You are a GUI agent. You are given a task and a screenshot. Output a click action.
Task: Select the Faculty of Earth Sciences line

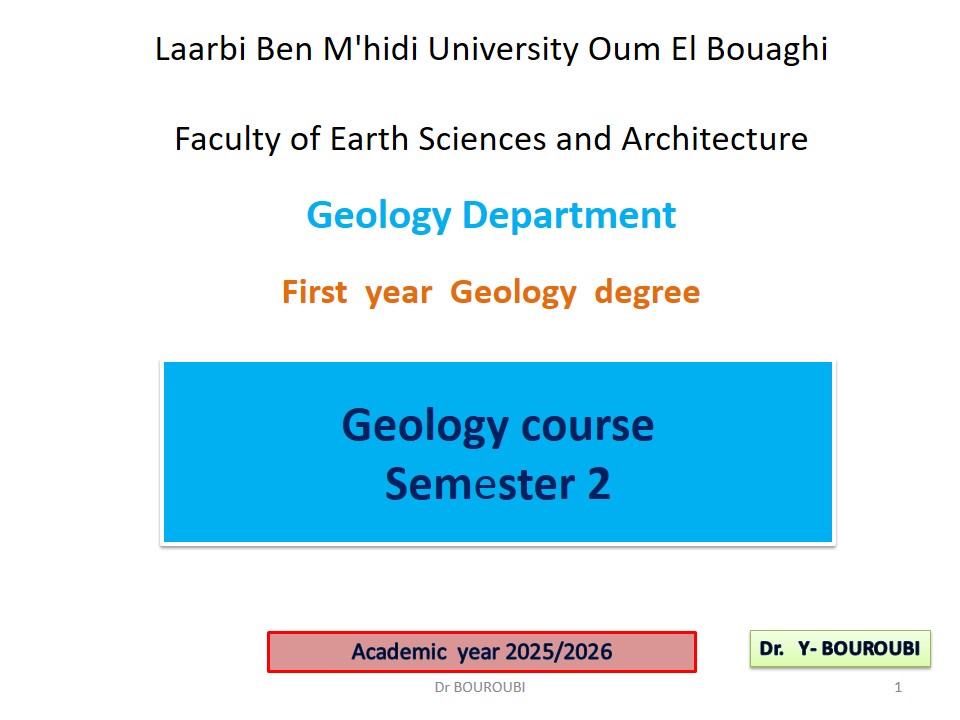coord(491,138)
